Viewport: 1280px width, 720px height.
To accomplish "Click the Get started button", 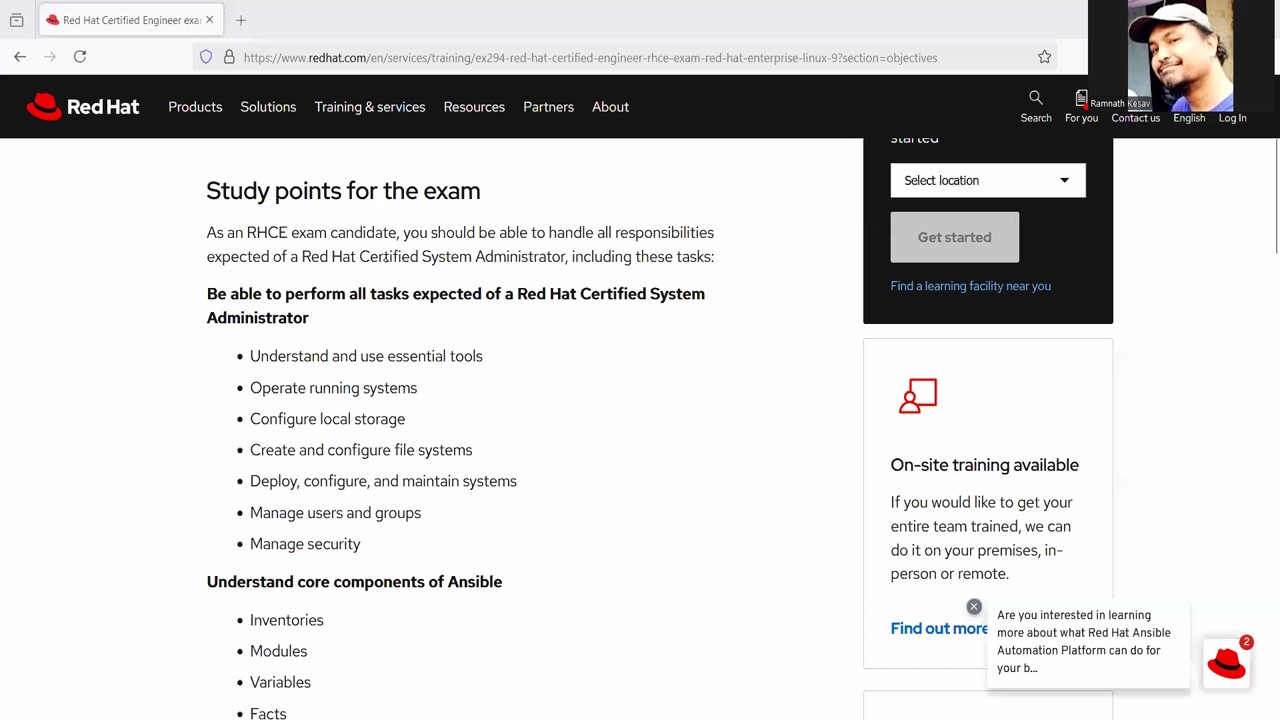I will point(955,237).
